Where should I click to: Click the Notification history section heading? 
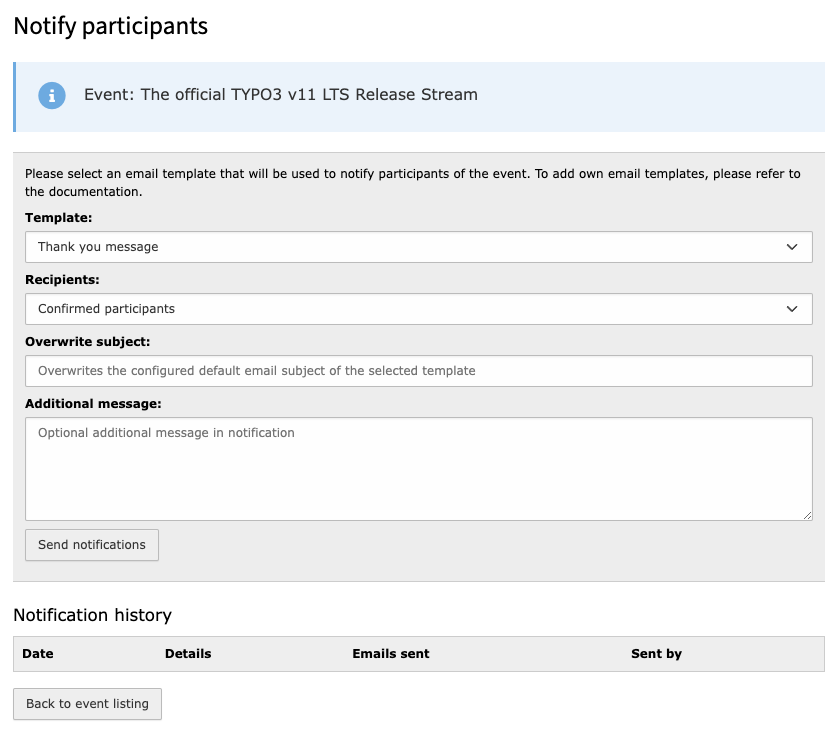(x=92, y=615)
